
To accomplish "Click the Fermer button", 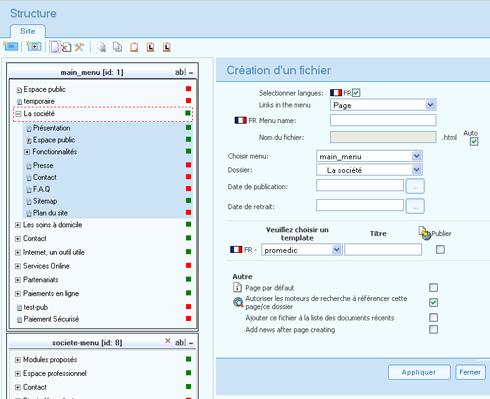I will [470, 372].
